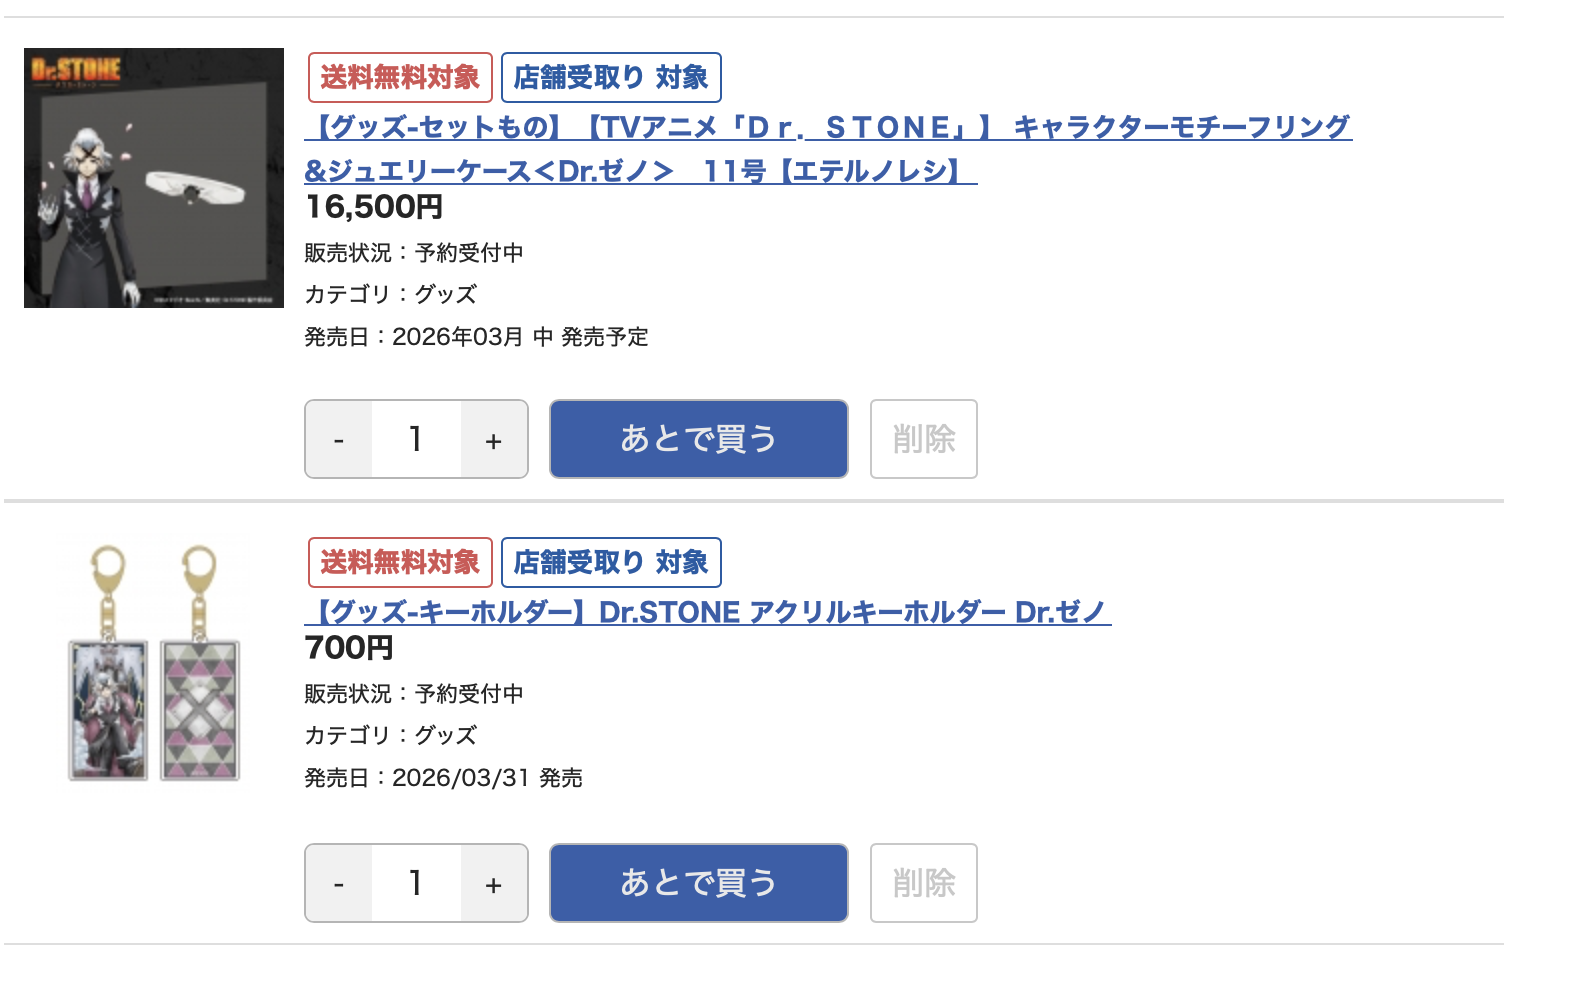Click the ring set quantity field
The image size is (1584, 990).
(x=416, y=440)
